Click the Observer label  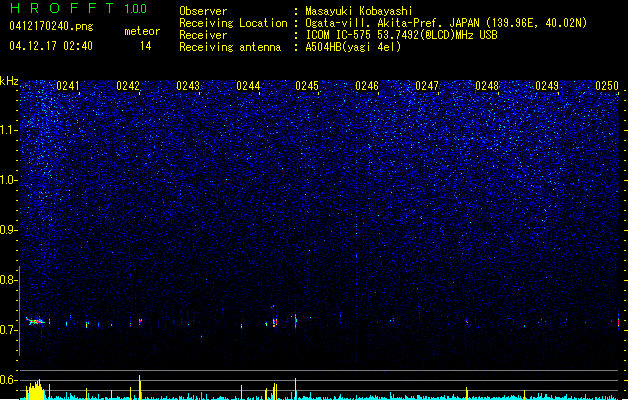click(203, 11)
